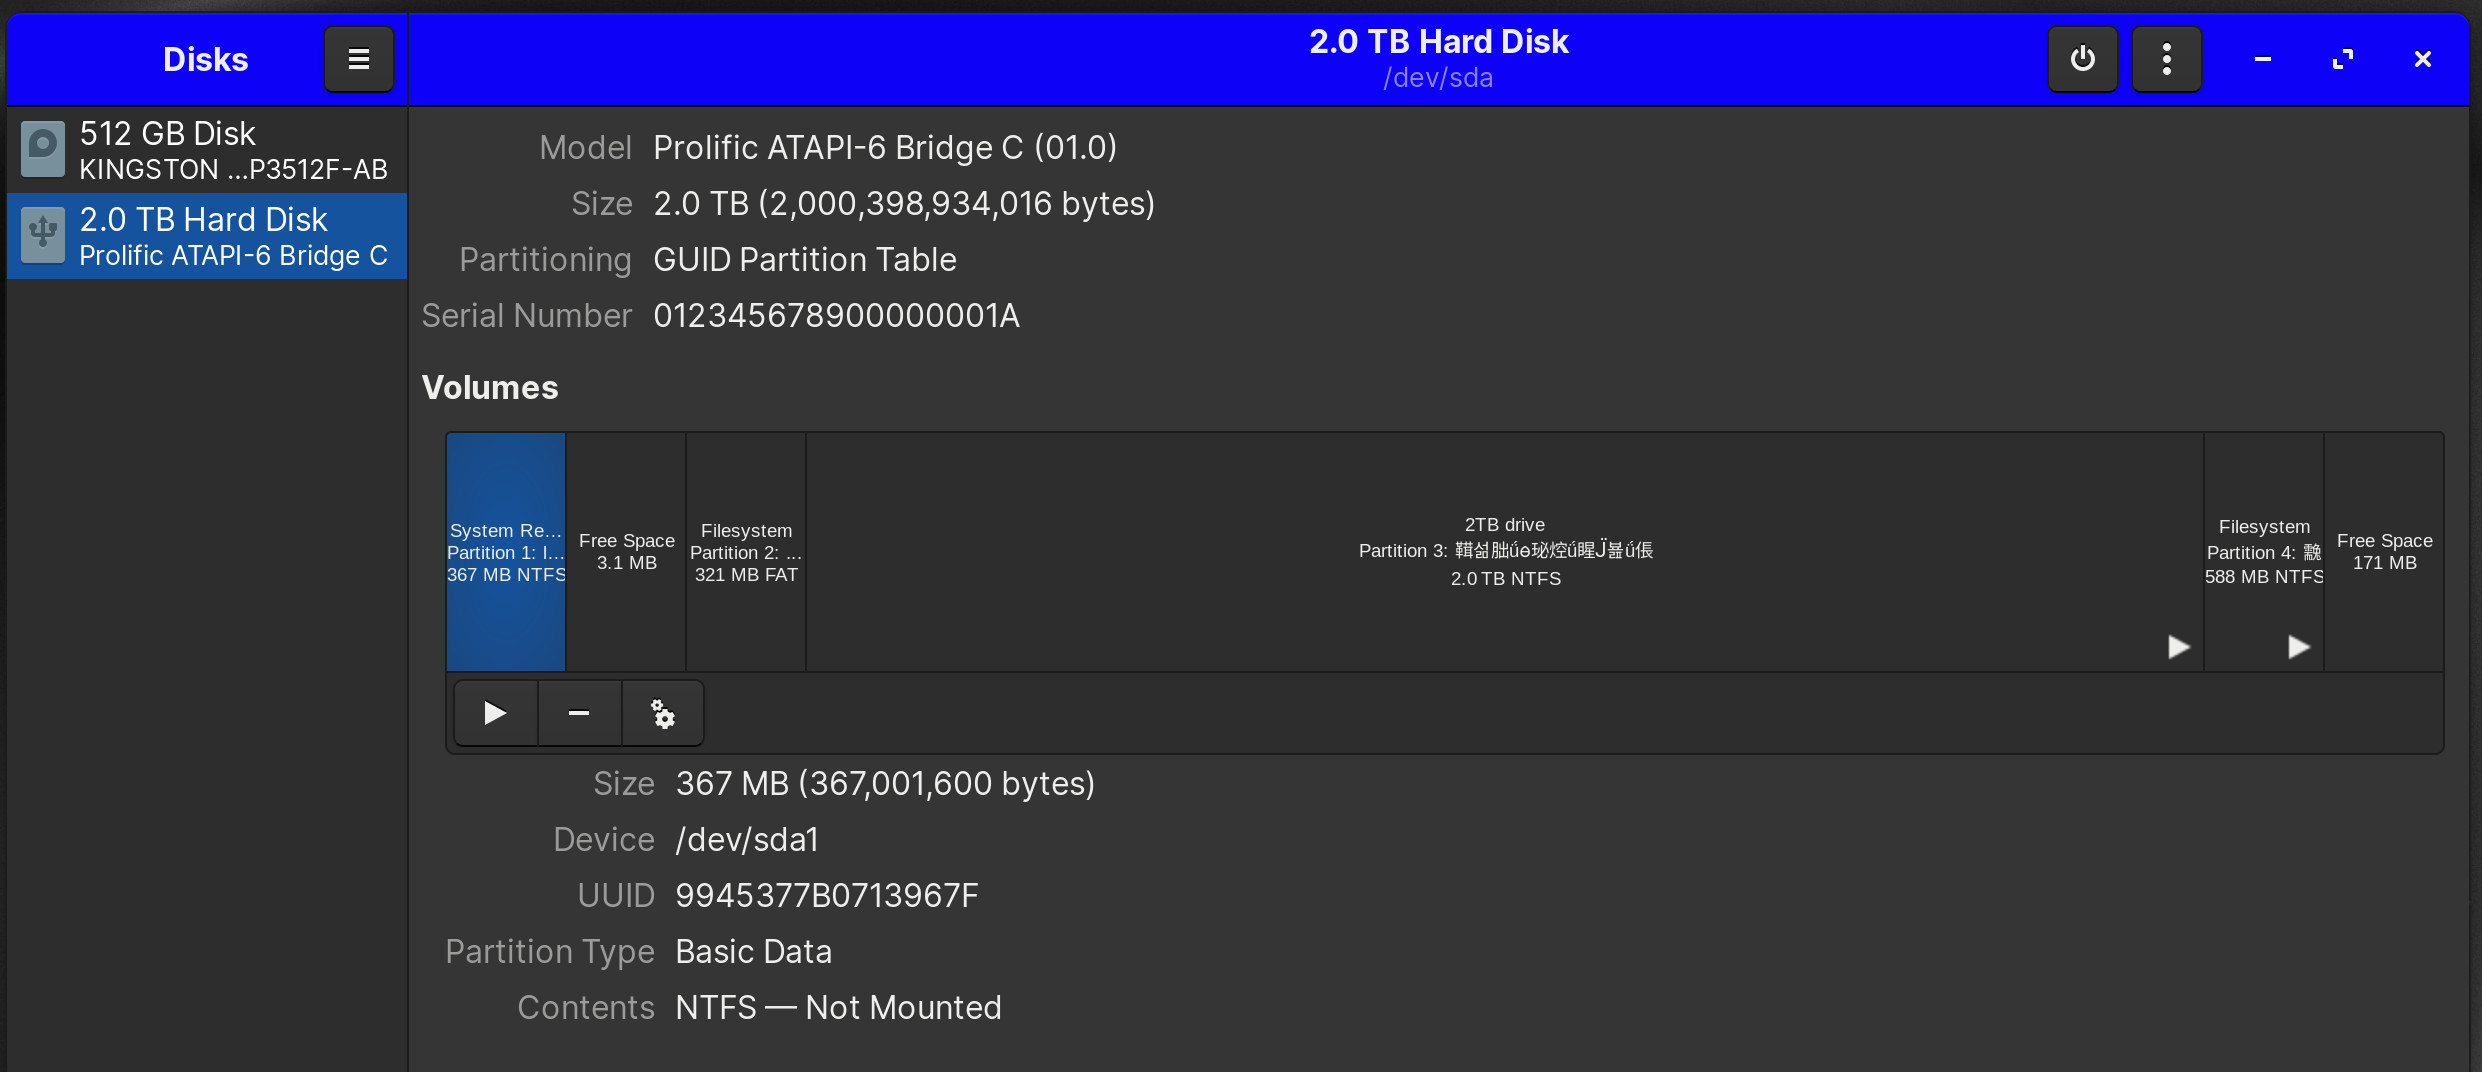This screenshot has width=2482, height=1072.
Task: Select the 512 GB Kingston disk in the sidebar
Action: (205, 148)
